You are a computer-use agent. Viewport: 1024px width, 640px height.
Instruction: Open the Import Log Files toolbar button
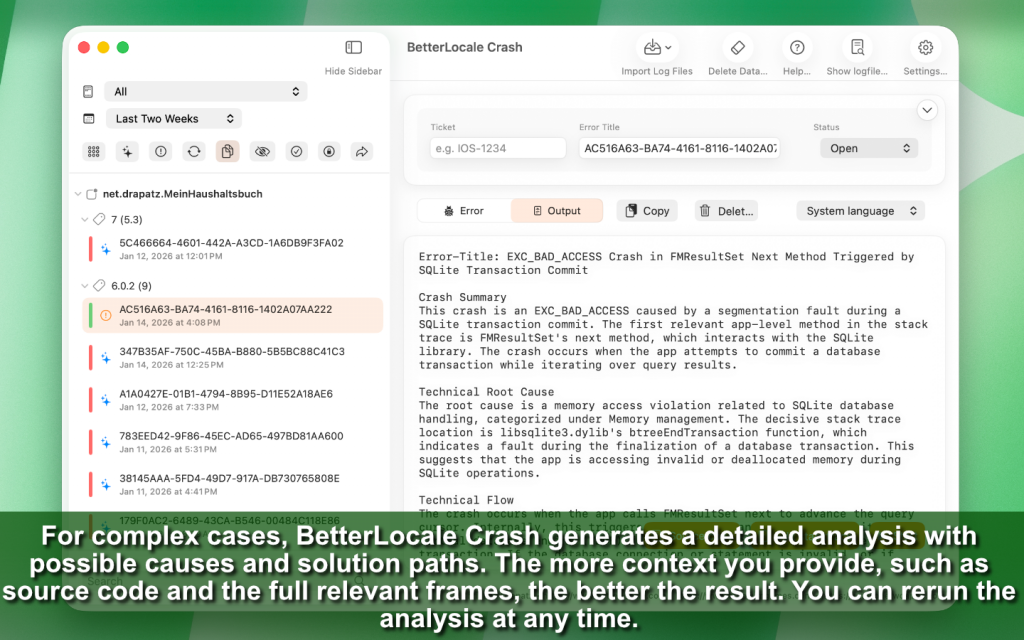pyautogui.click(x=656, y=48)
